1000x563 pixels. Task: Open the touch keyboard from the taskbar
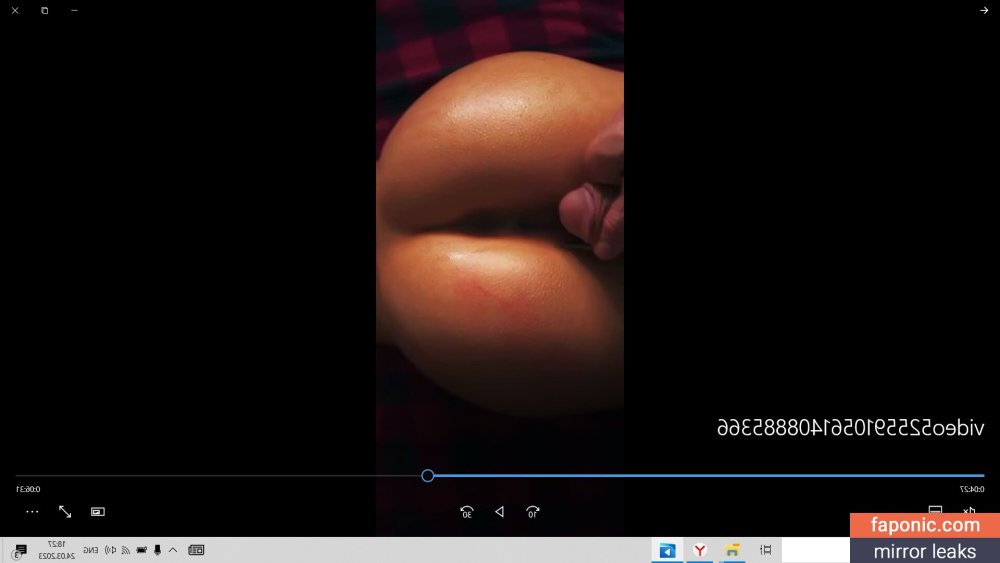click(196, 550)
